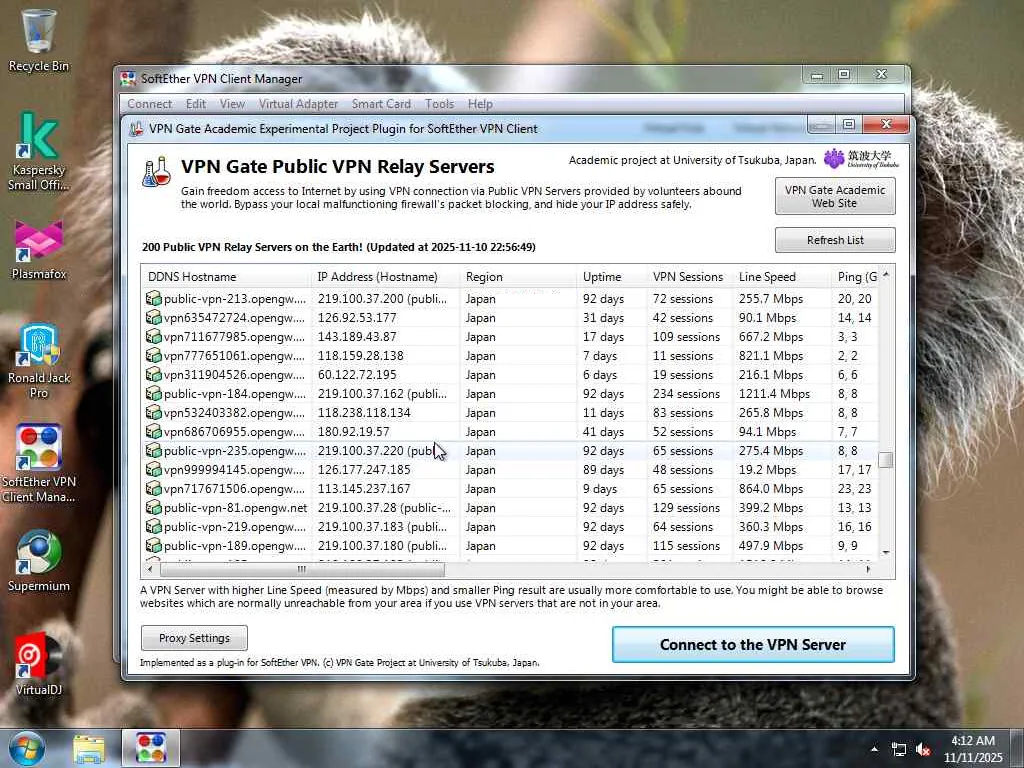
Task: Click the server icon of public-vpn-184 row
Action: 153,393
